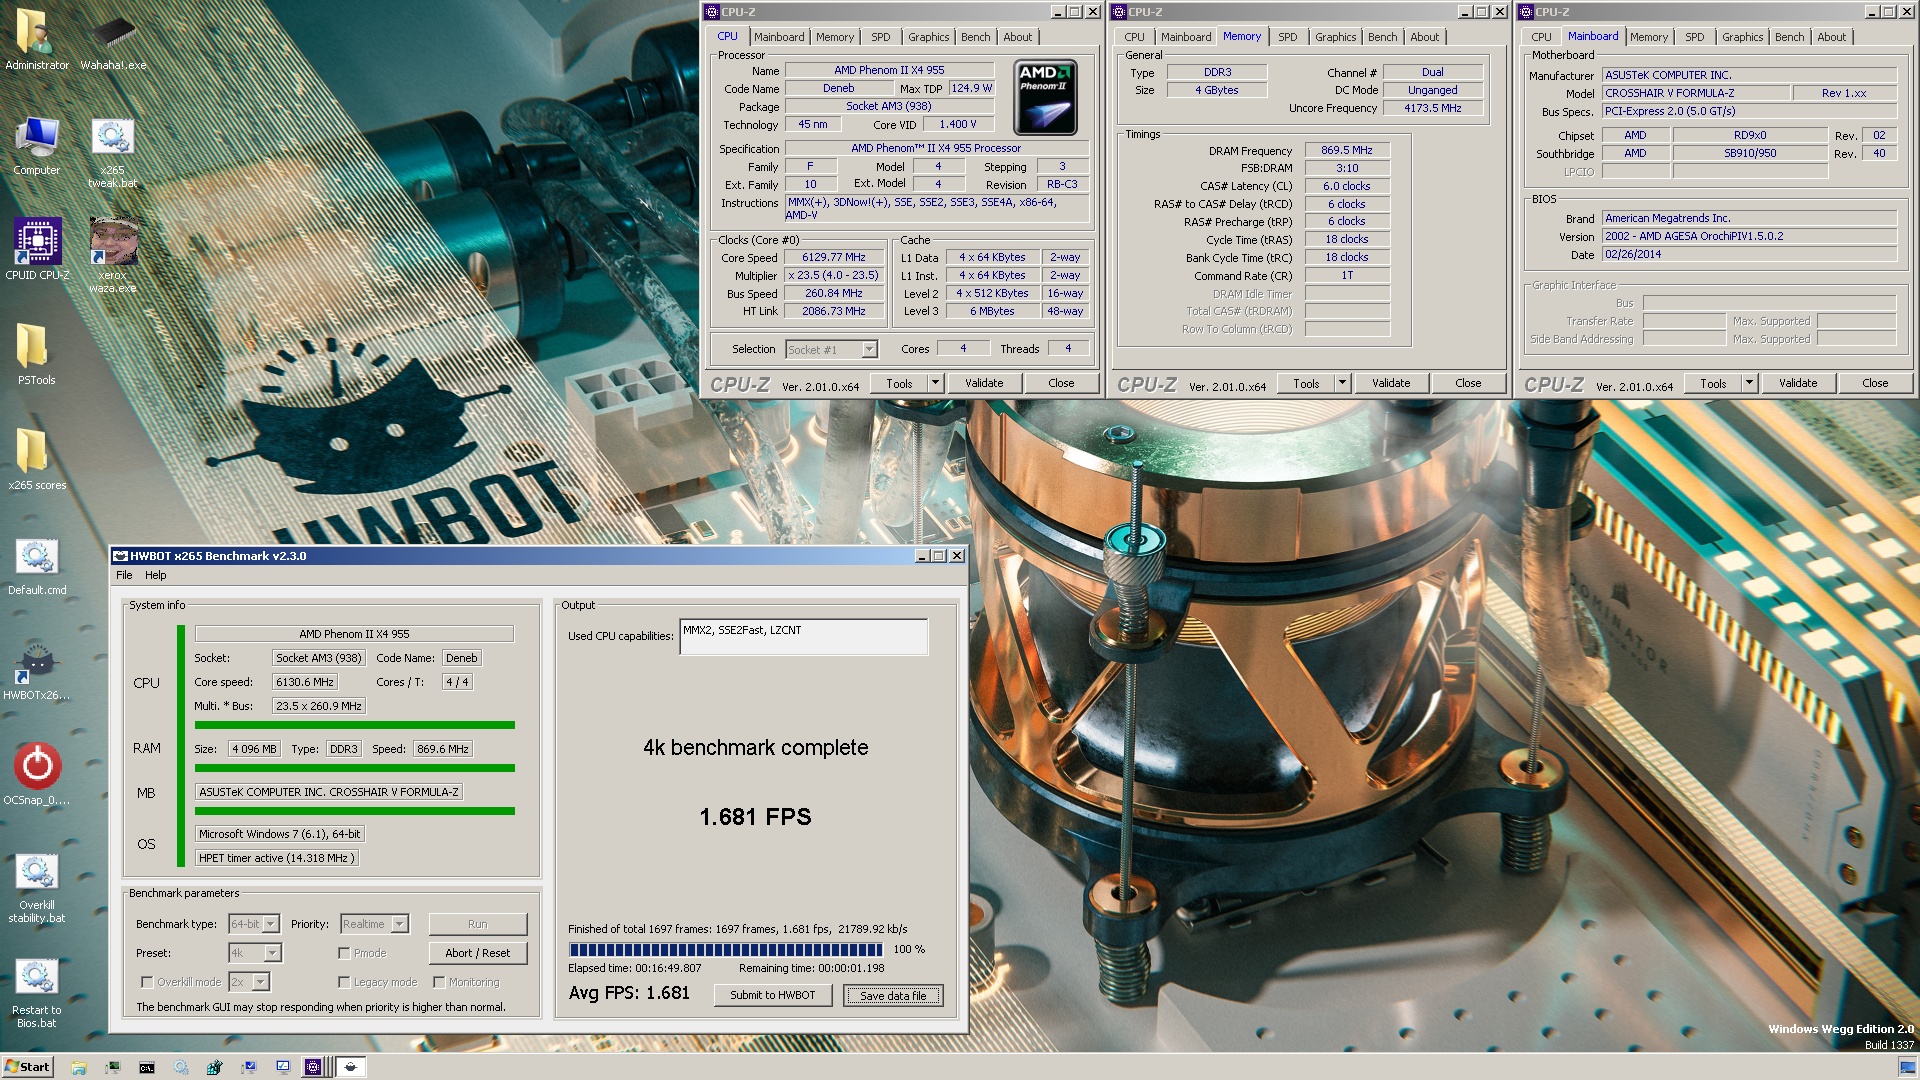This screenshot has height=1080, width=1920.
Task: Select the x265 tweak.bat desktop icon
Action: point(112,152)
